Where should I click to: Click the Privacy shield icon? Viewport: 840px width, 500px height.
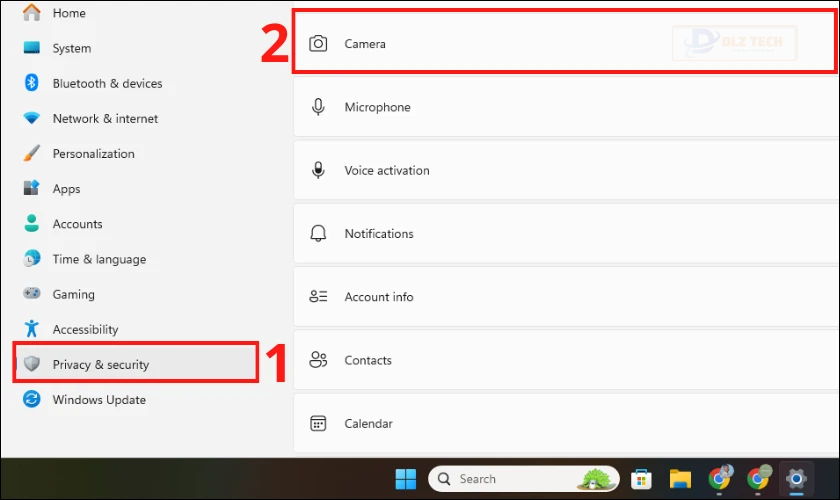click(x=32, y=364)
